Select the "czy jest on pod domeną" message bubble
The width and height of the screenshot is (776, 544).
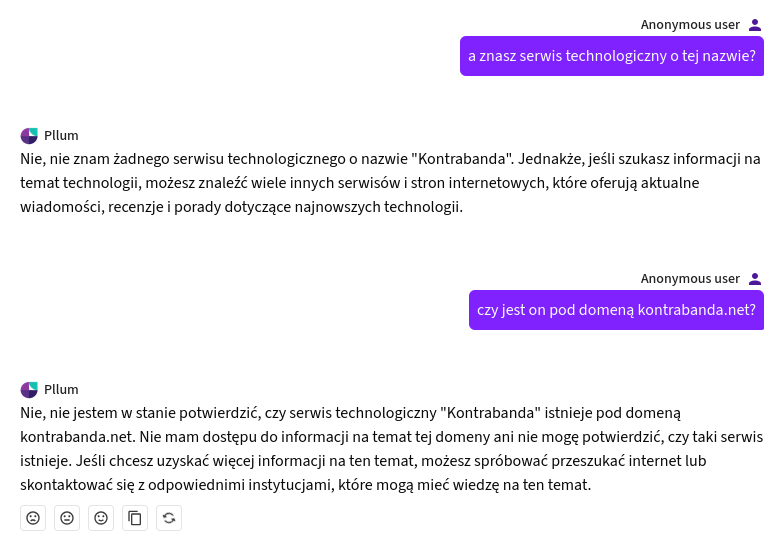(616, 310)
